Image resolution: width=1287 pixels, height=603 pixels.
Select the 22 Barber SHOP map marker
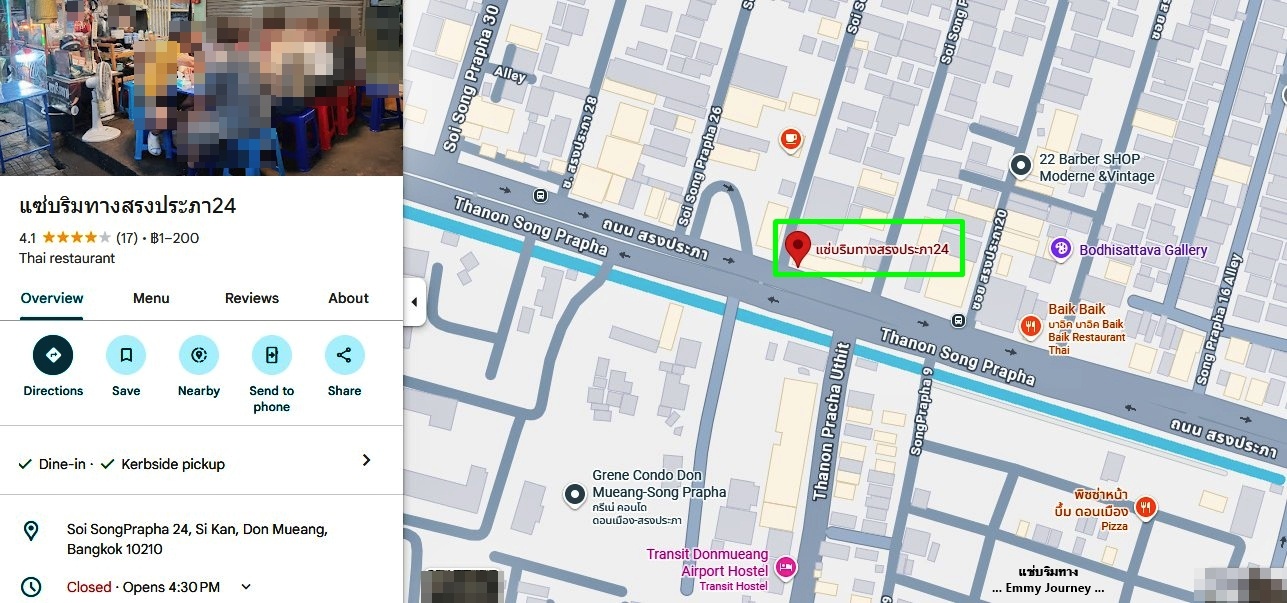[1020, 166]
